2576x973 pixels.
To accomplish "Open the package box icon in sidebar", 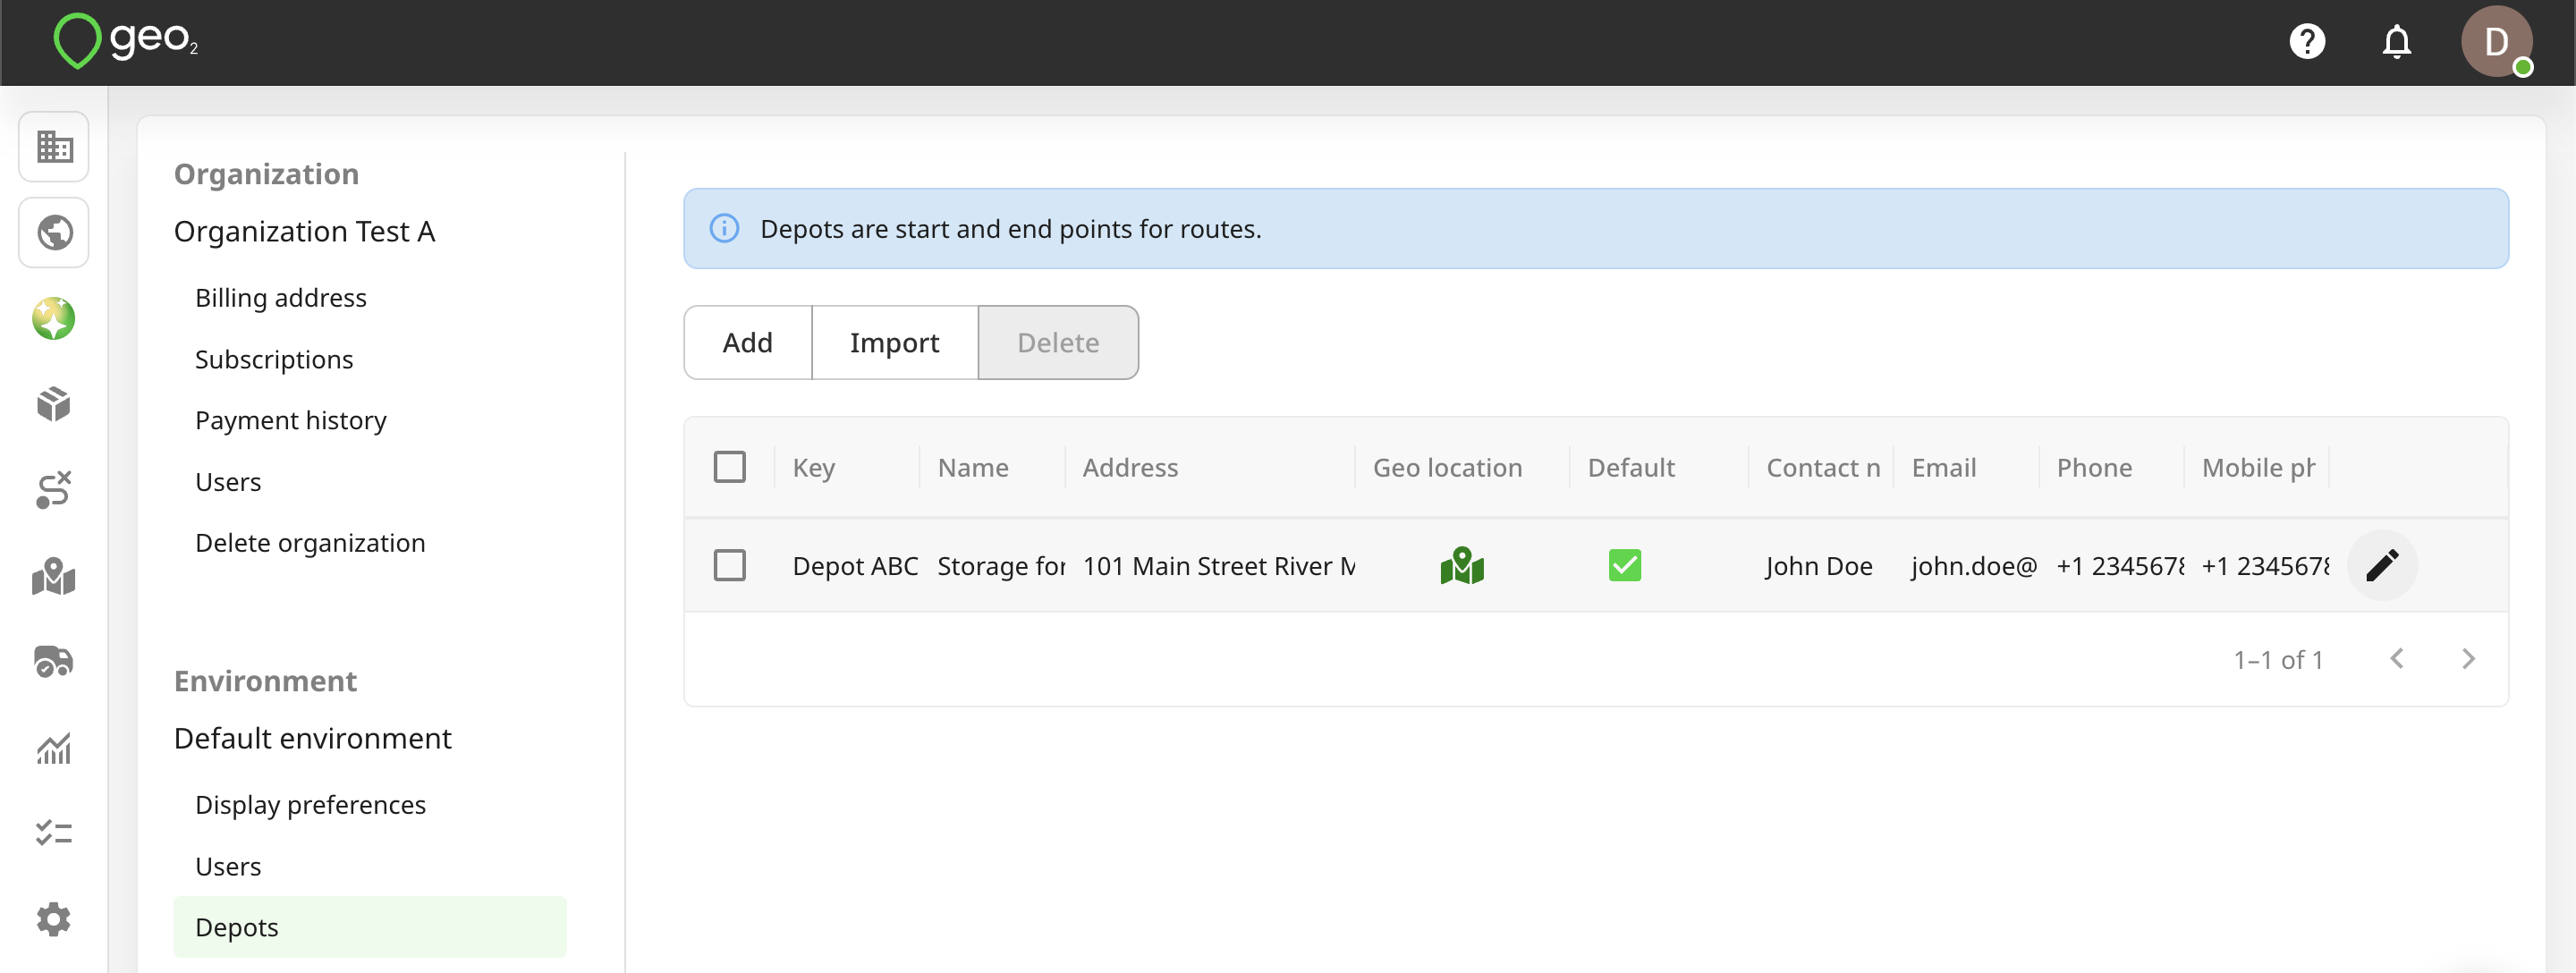I will click(x=54, y=405).
